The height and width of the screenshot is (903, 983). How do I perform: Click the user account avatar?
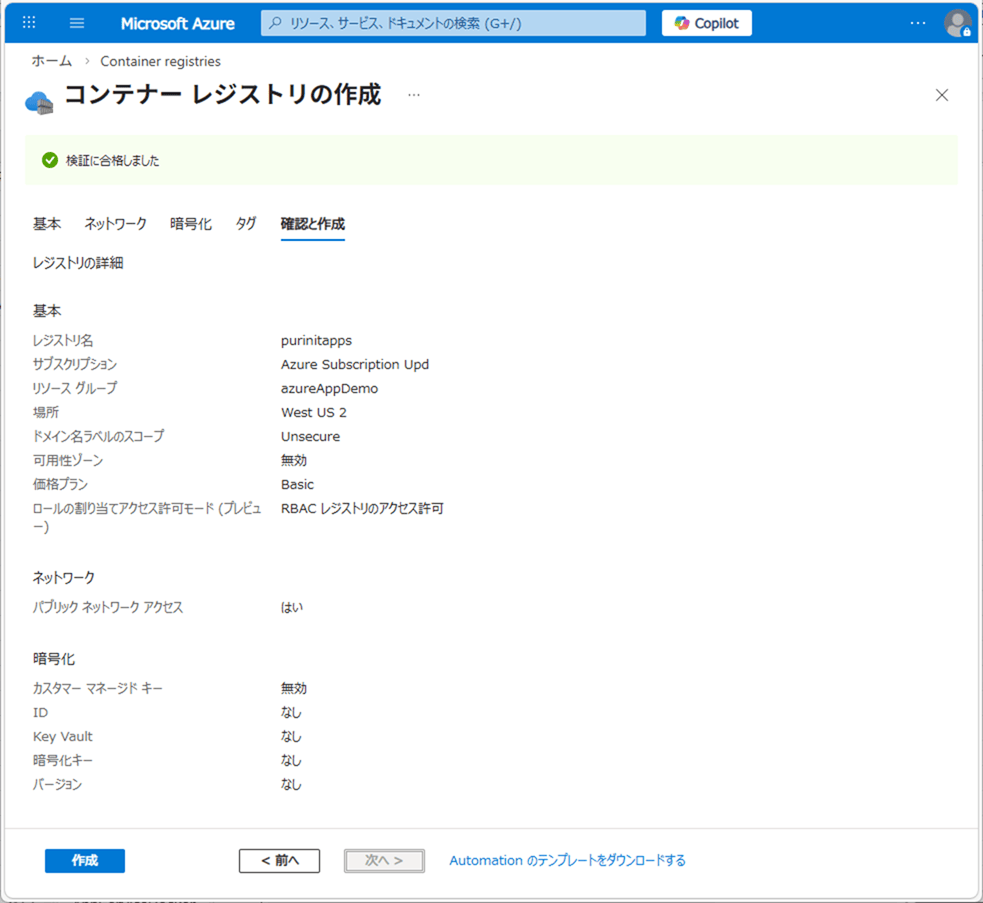[x=957, y=23]
